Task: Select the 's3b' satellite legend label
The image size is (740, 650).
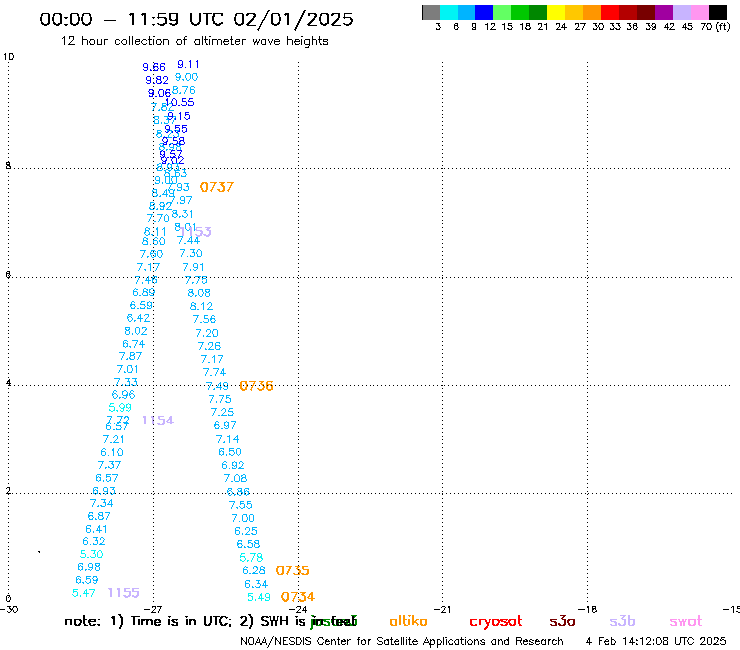Action: (x=622, y=621)
